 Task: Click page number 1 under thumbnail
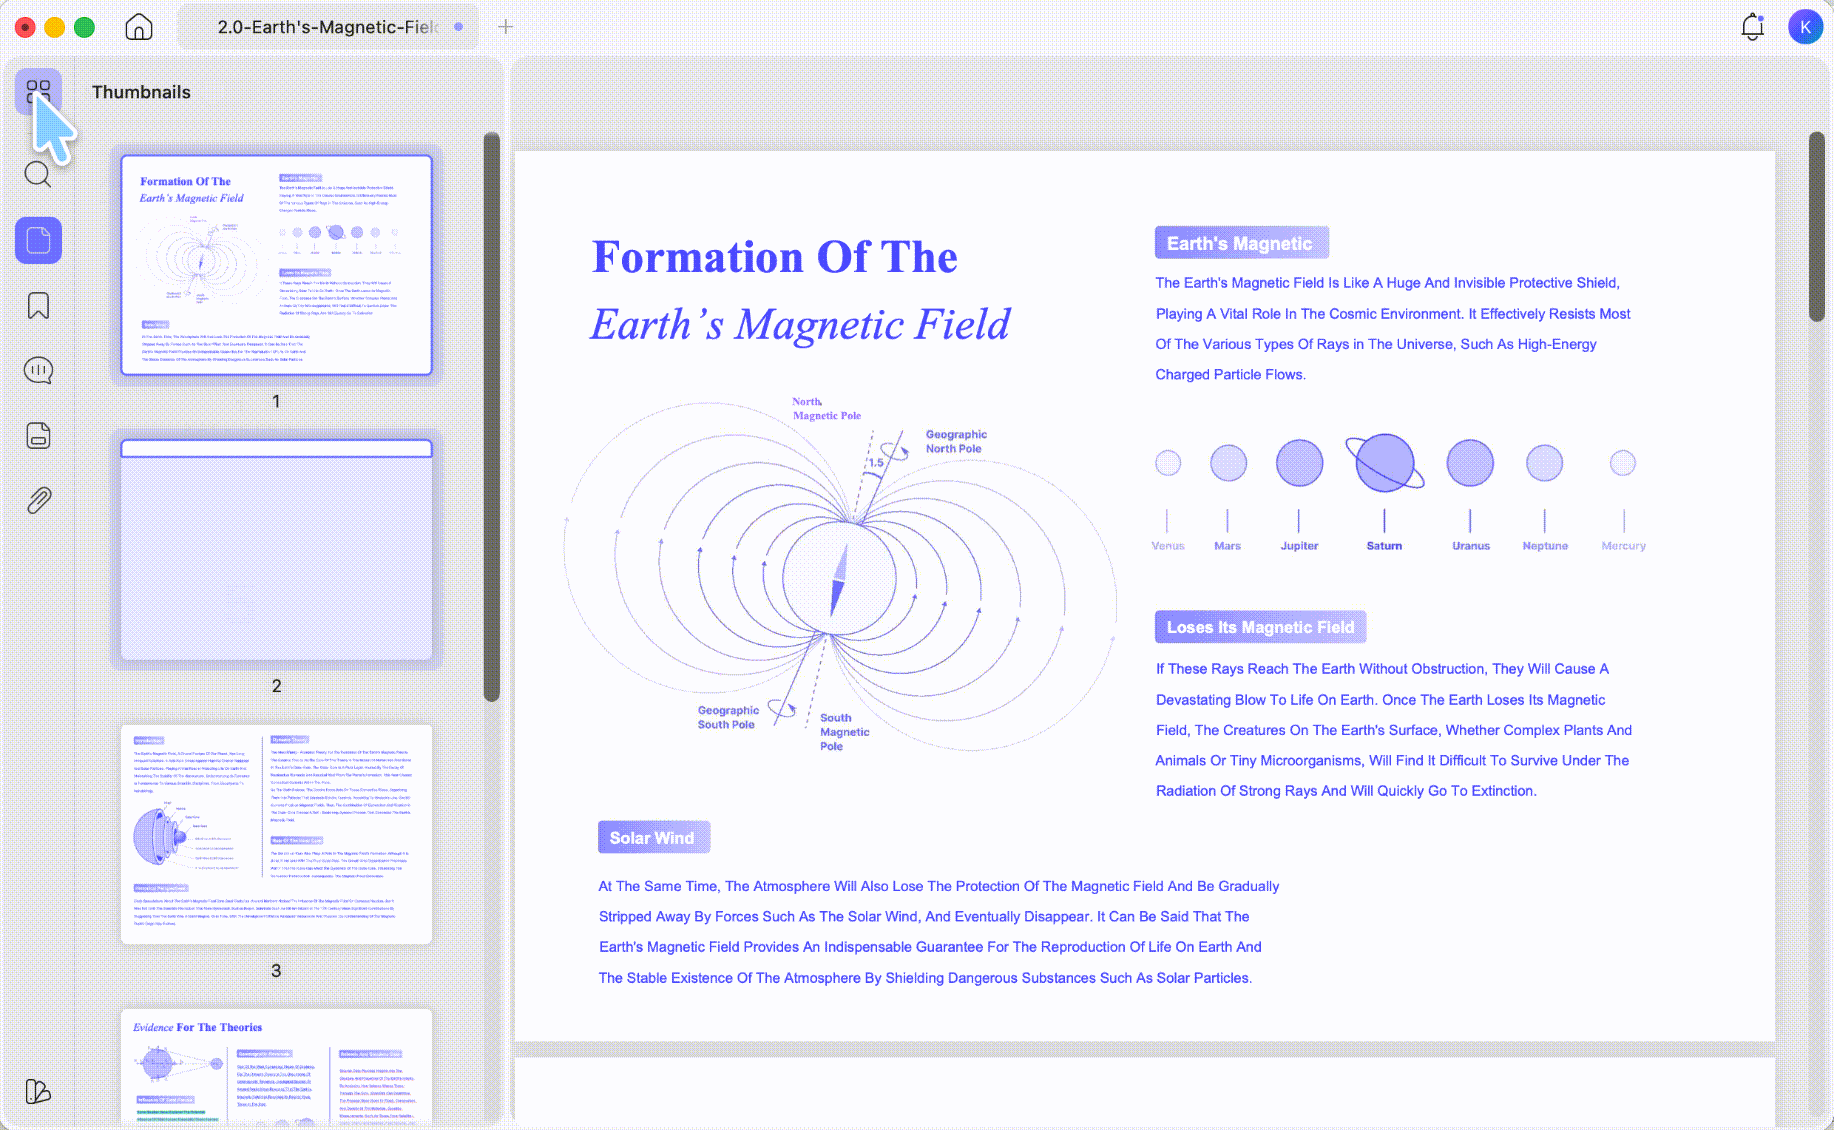coord(276,401)
